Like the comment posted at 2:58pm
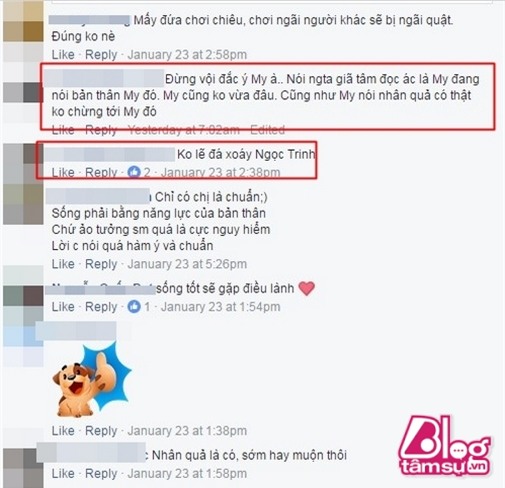The width and height of the screenshot is (505, 488). pos(63,54)
